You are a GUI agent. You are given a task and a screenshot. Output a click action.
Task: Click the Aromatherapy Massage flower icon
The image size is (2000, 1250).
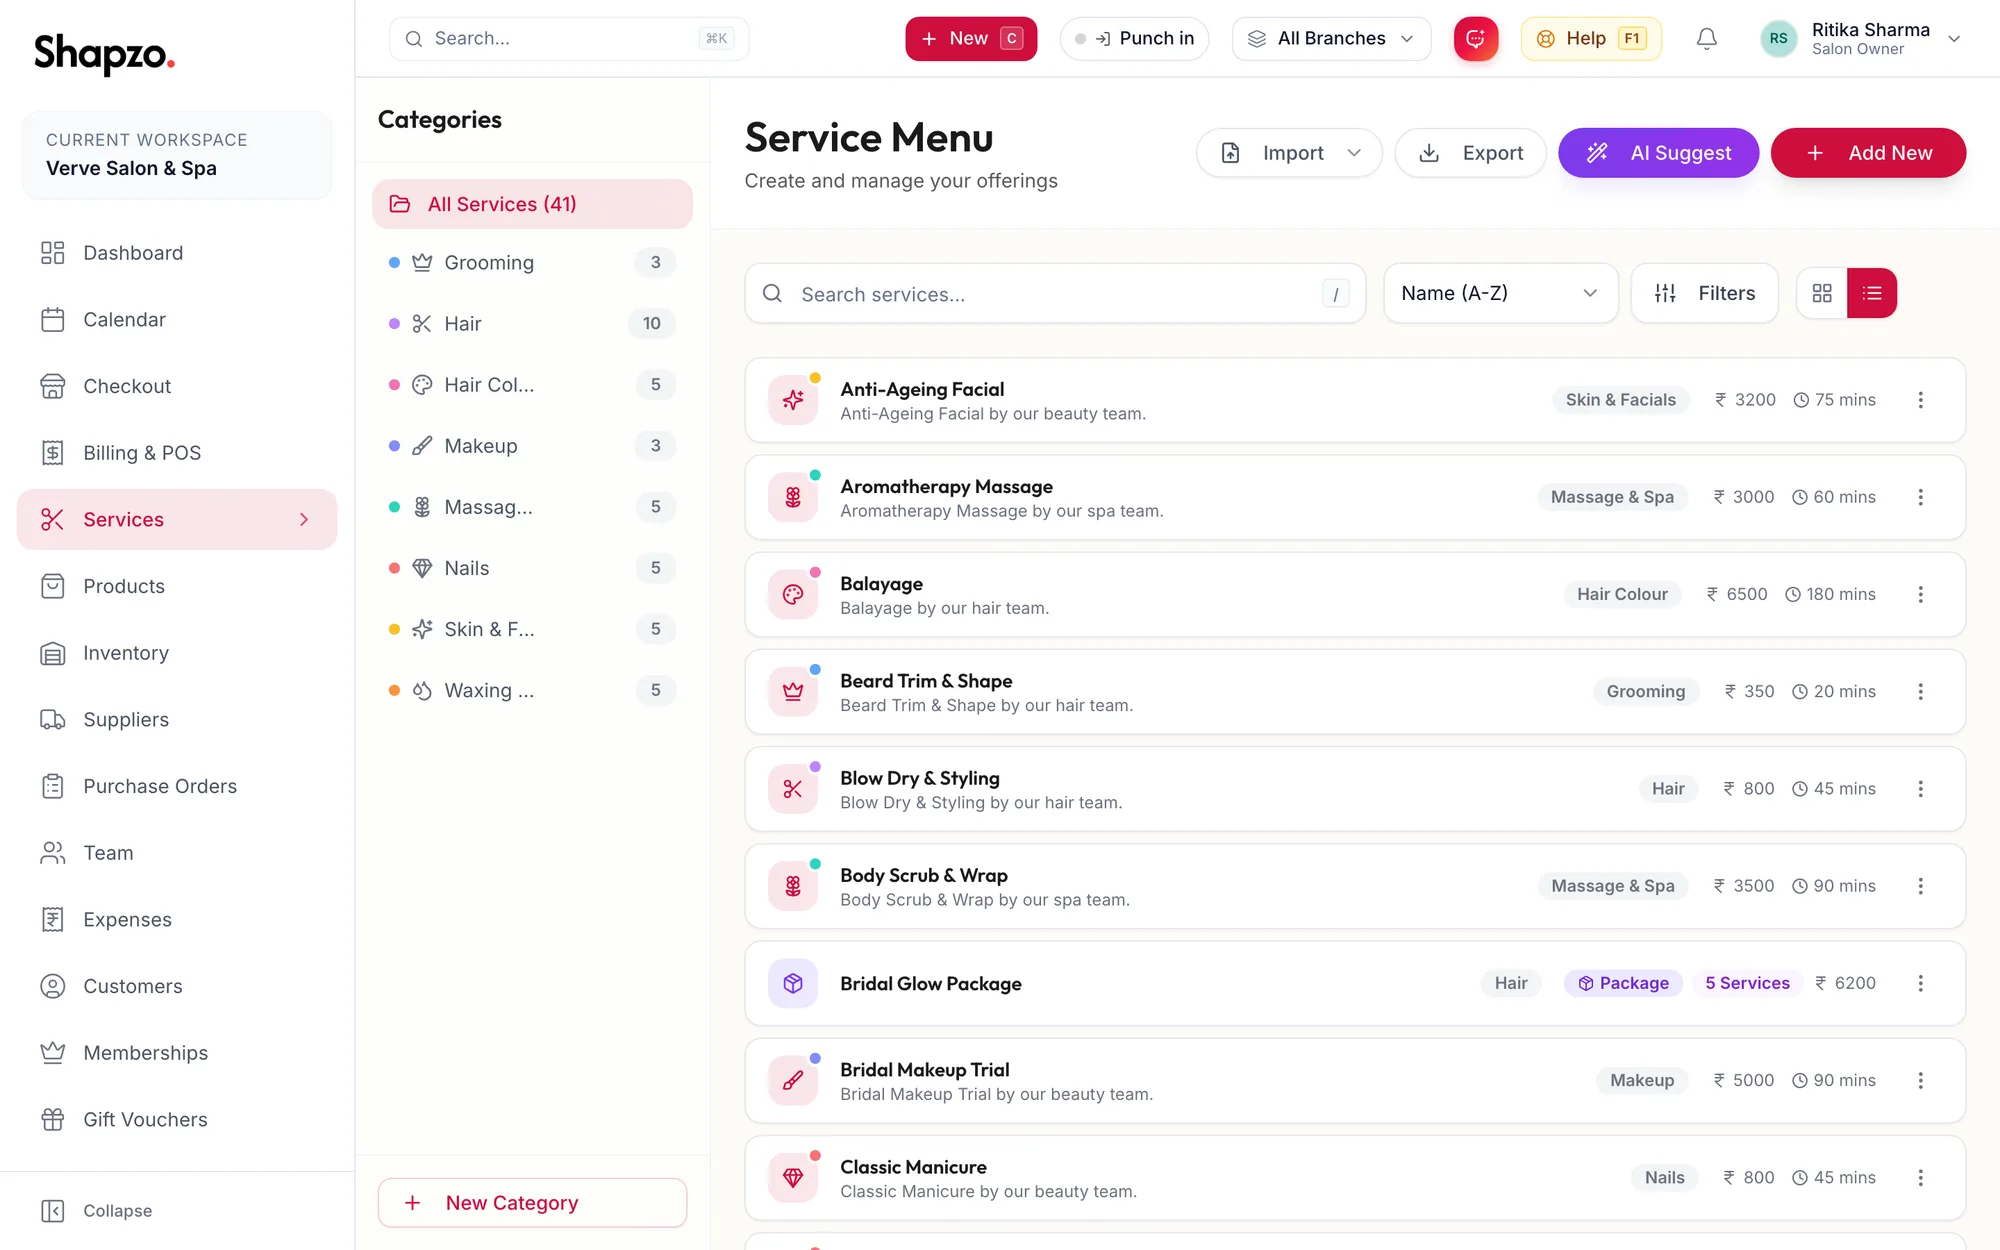pyautogui.click(x=793, y=497)
